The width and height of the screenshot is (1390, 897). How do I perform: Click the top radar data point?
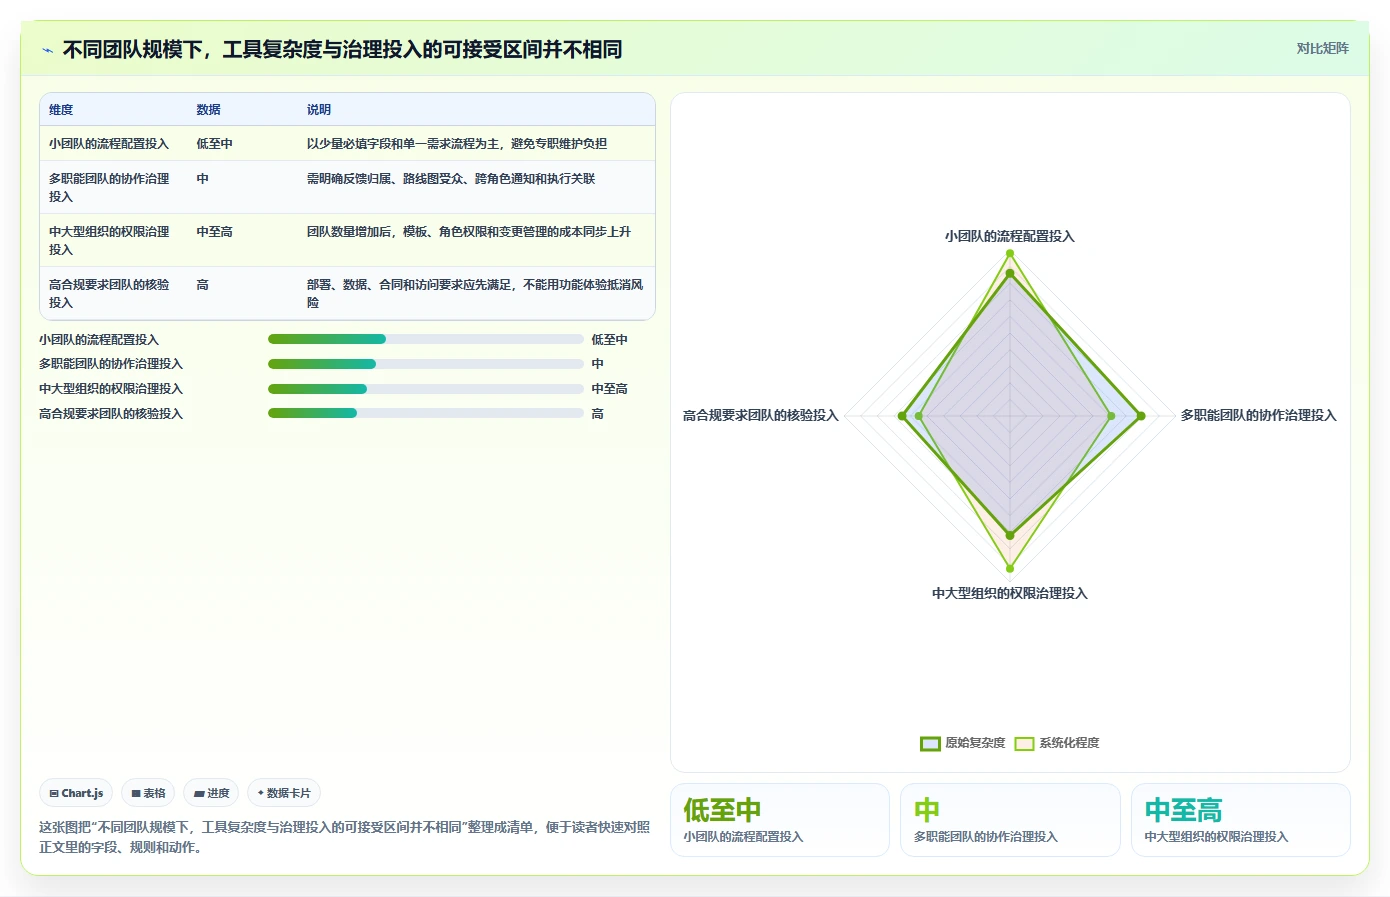[x=1010, y=253]
